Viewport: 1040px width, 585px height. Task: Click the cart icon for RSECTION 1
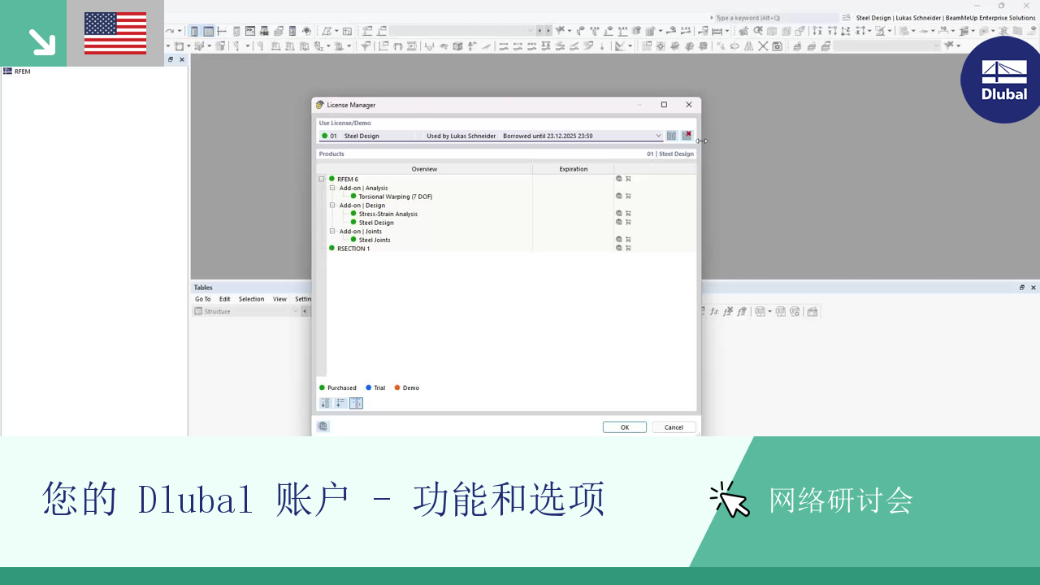[628, 248]
